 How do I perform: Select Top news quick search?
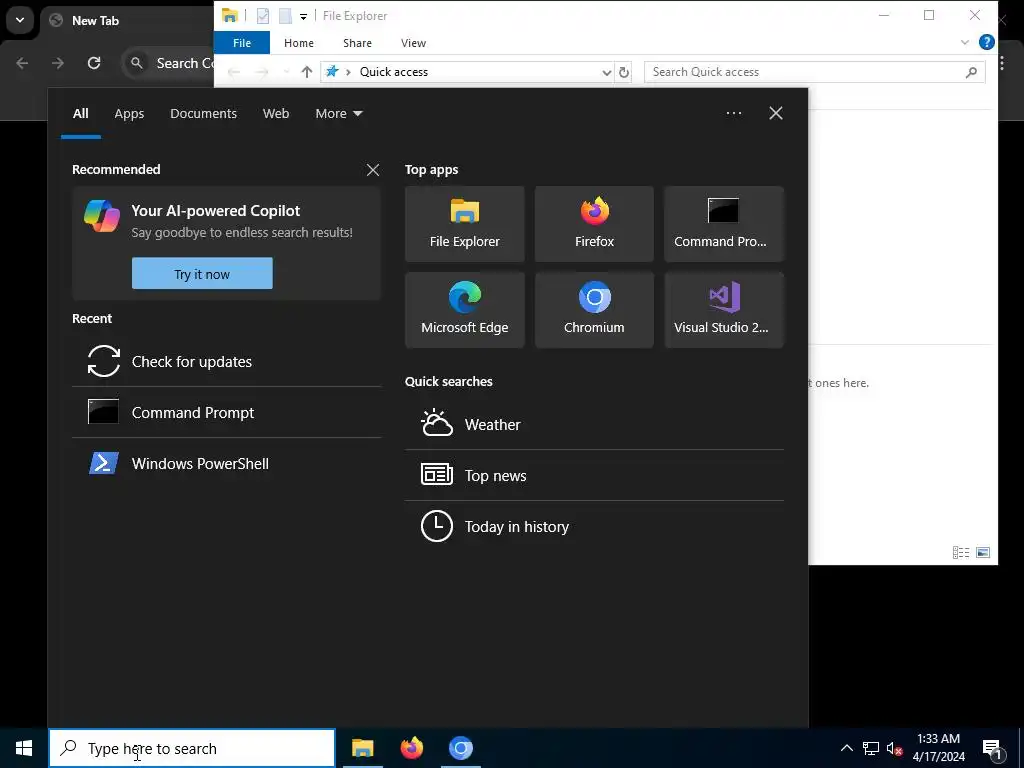[594, 475]
